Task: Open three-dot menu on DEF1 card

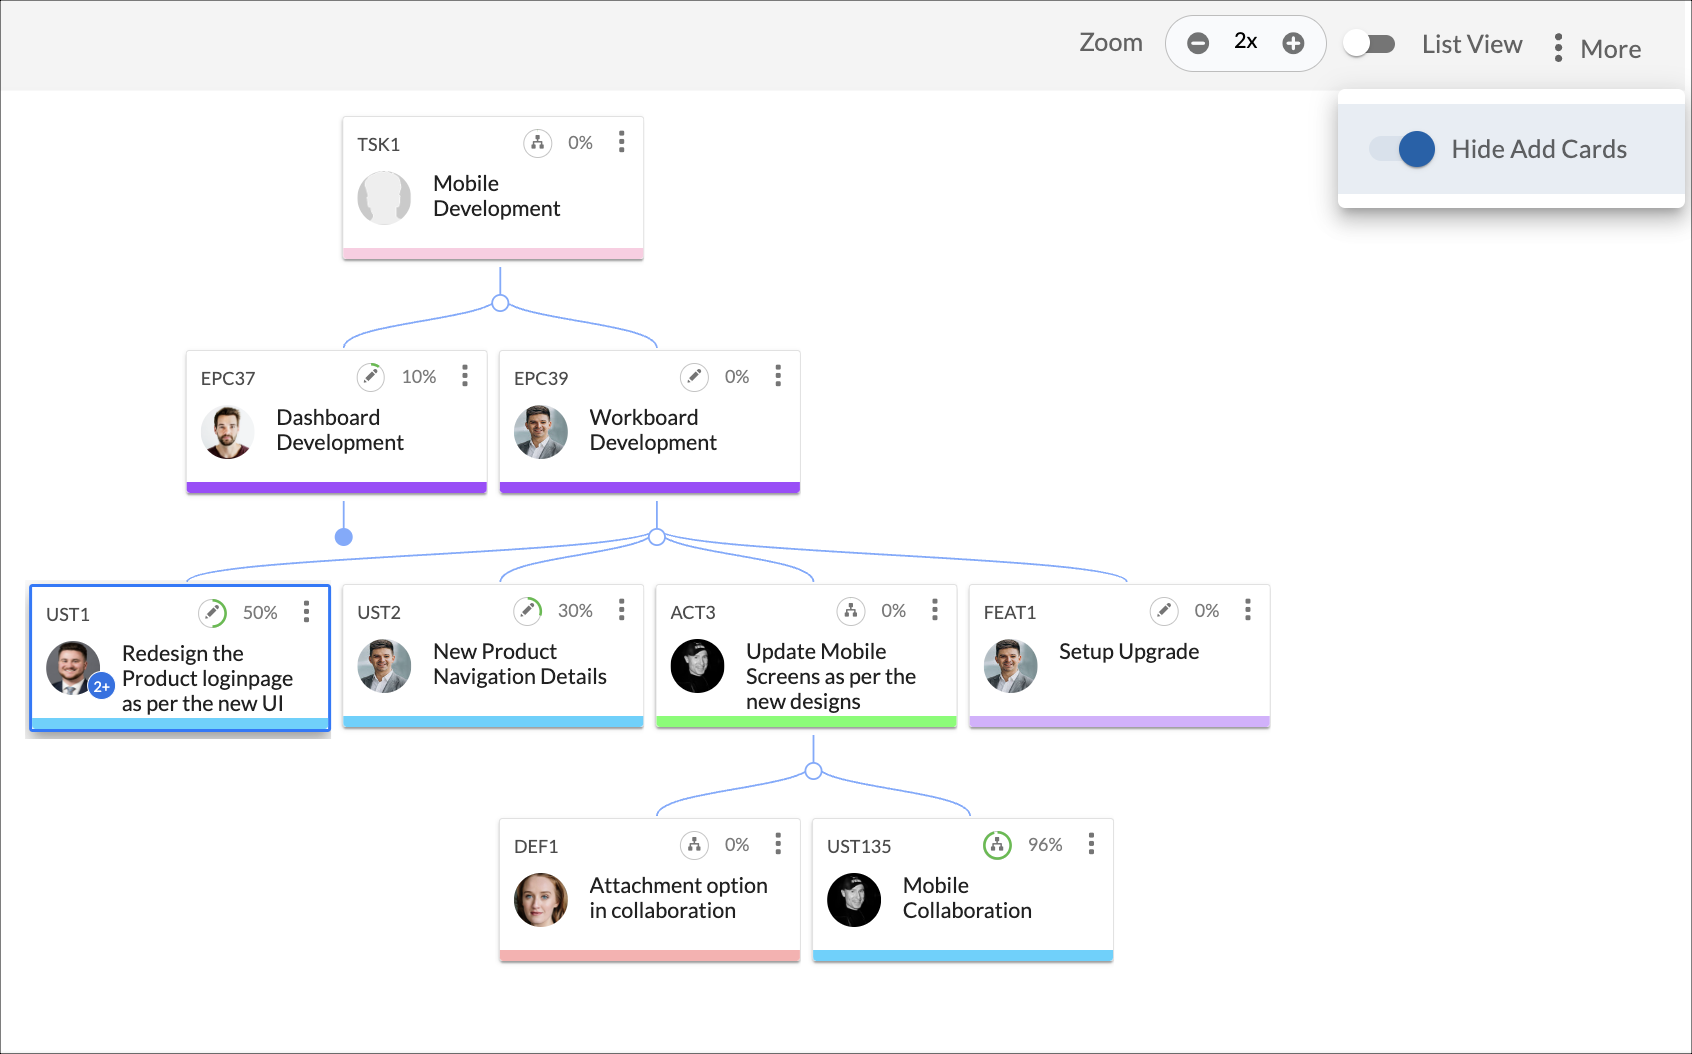Action: click(778, 844)
